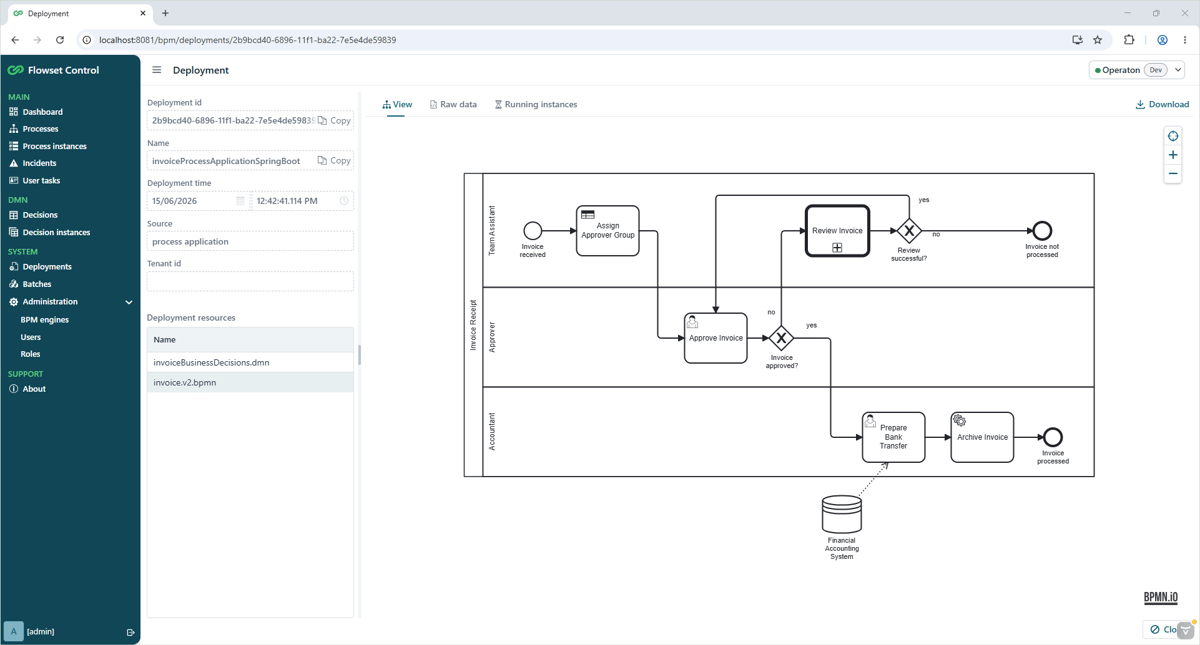Click the Source input field

[250, 241]
